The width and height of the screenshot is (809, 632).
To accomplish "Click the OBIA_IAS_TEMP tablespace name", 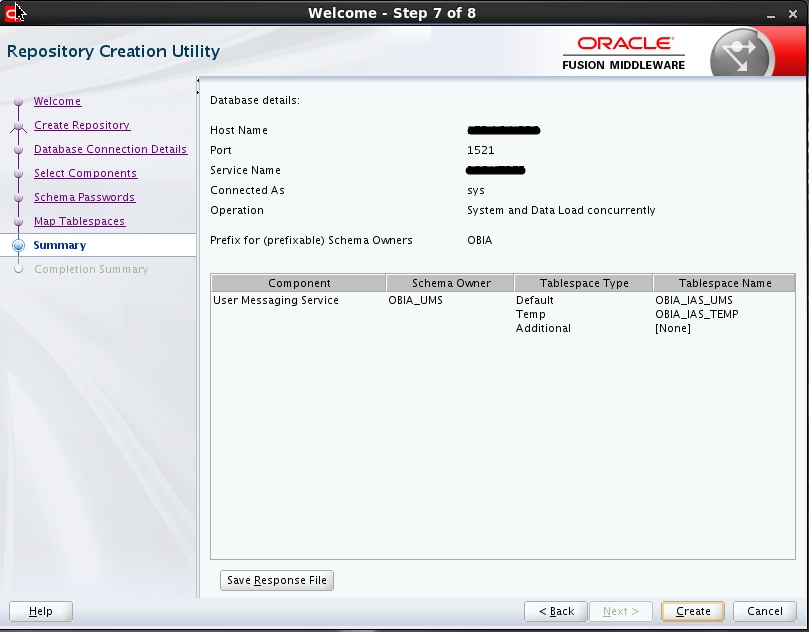I will [697, 314].
